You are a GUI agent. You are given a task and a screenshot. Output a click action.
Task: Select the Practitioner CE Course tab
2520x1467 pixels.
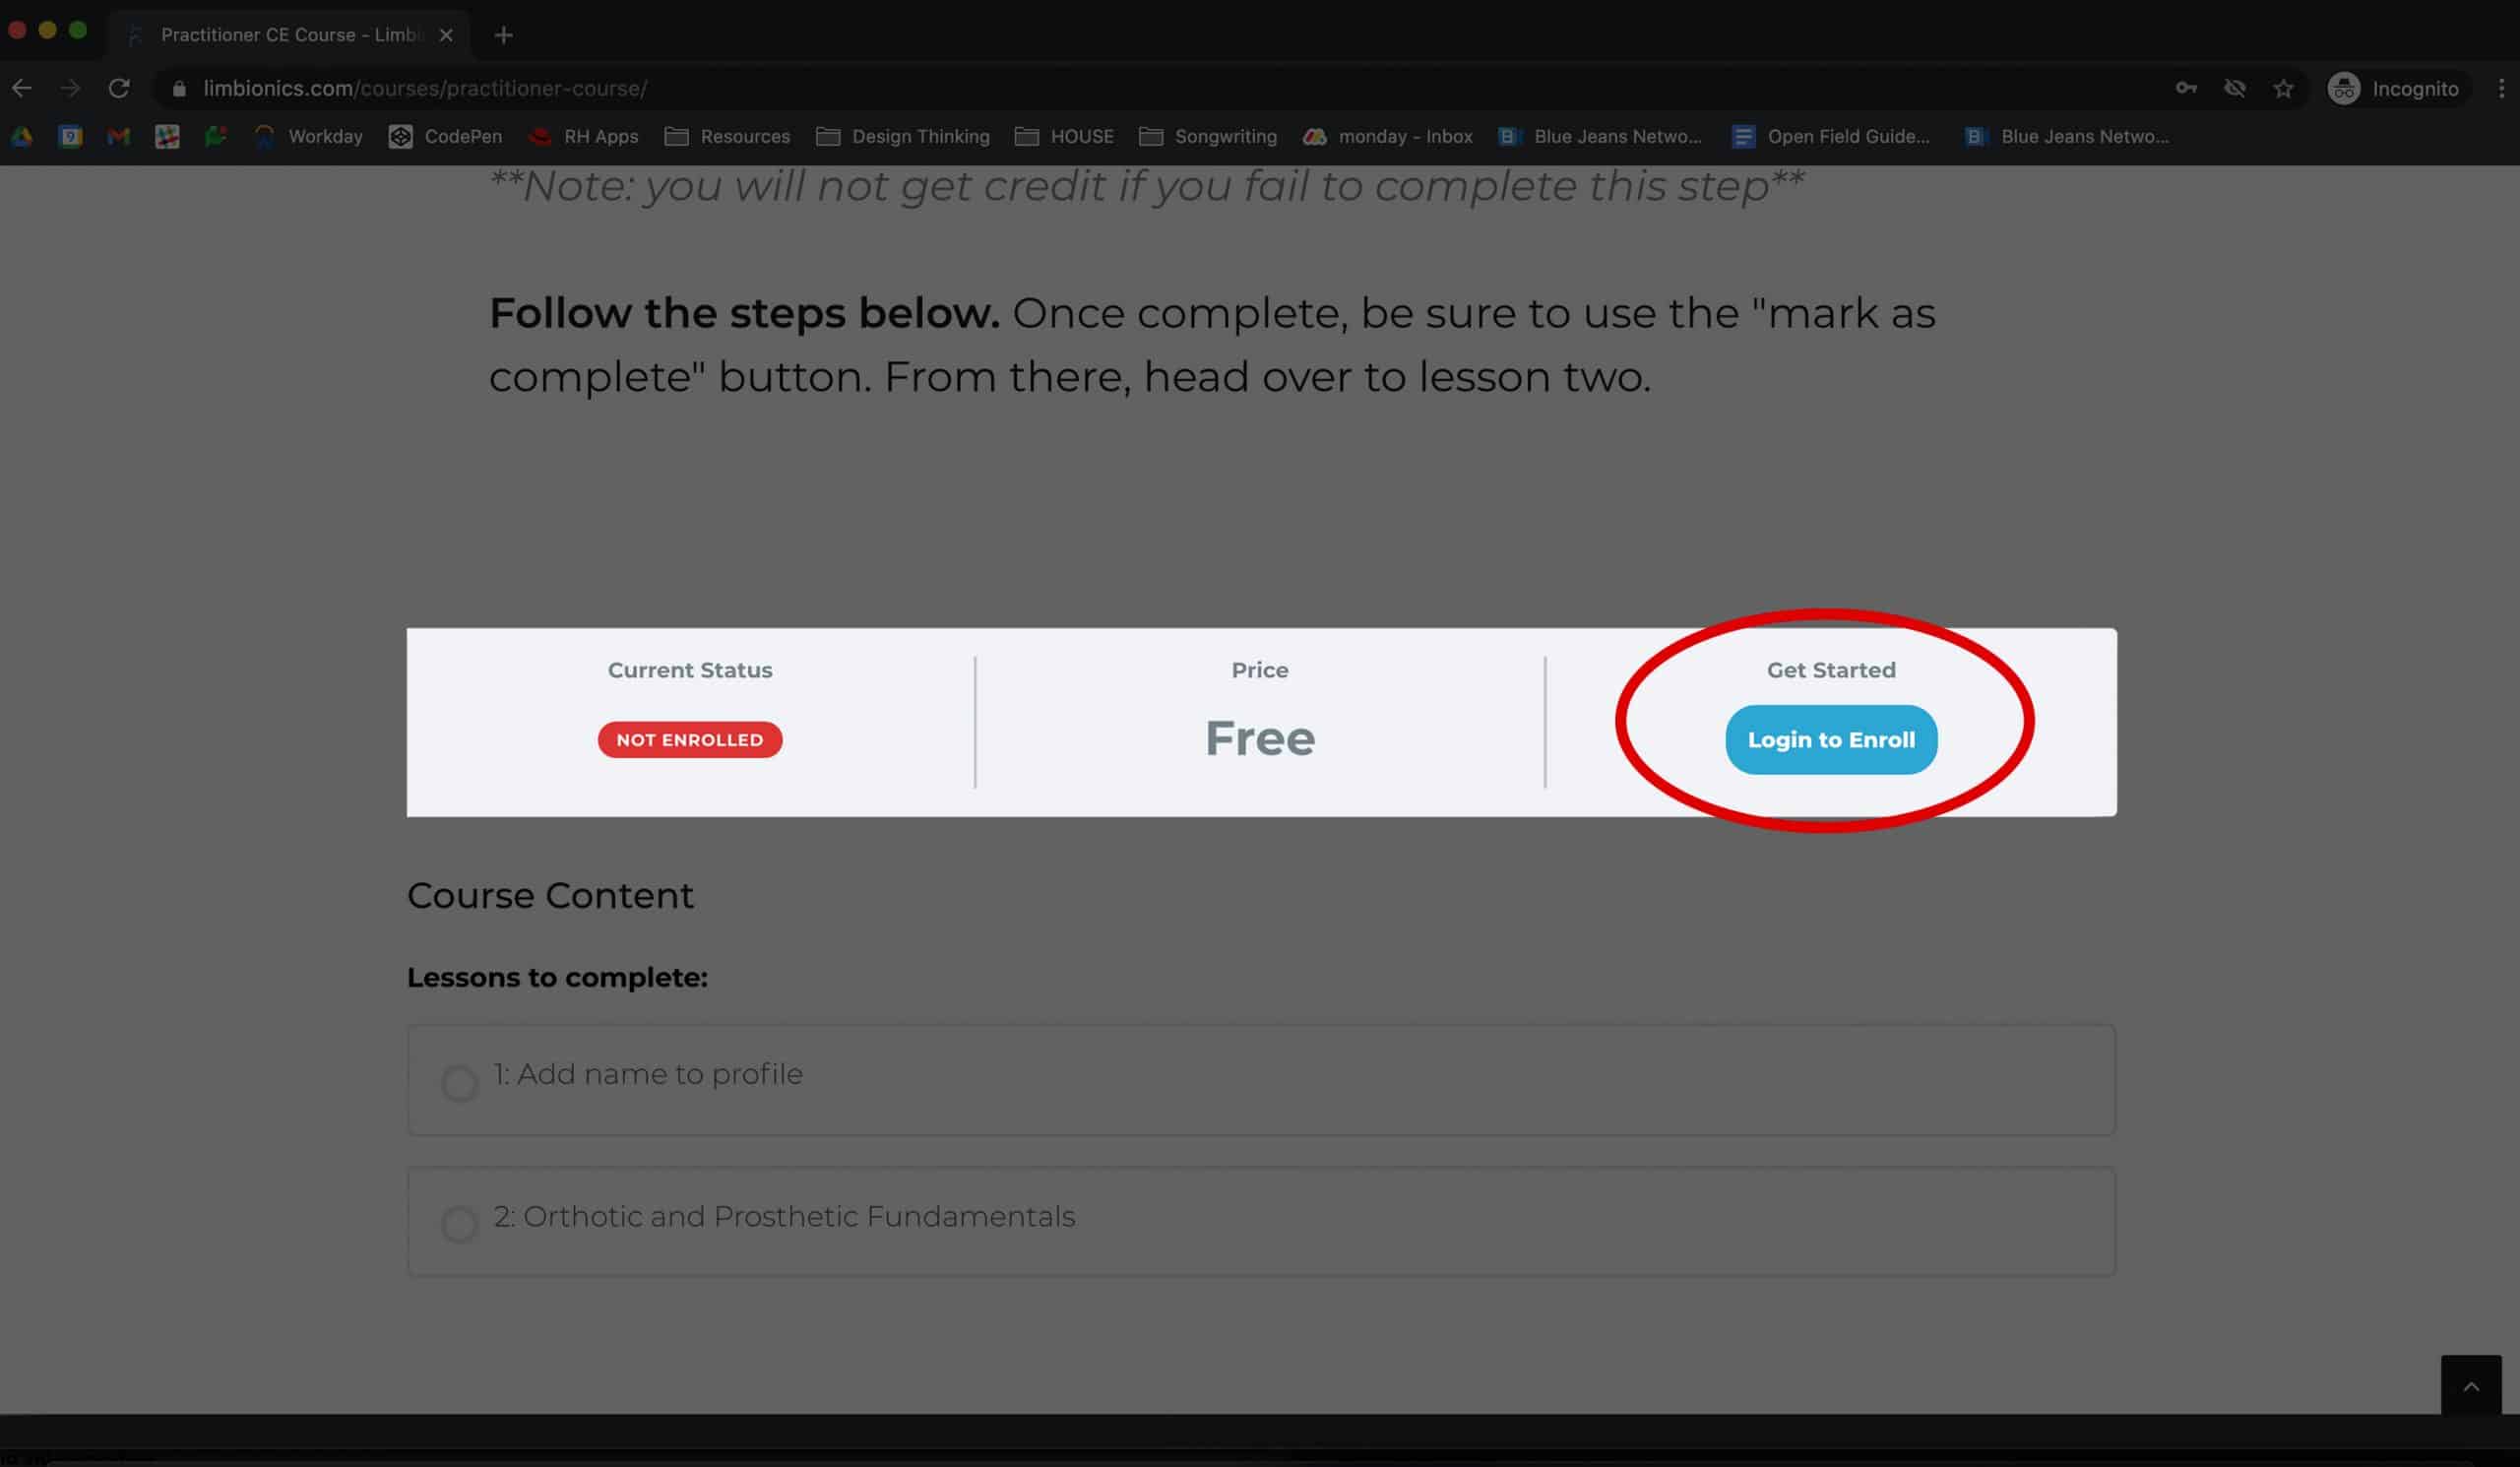click(290, 35)
